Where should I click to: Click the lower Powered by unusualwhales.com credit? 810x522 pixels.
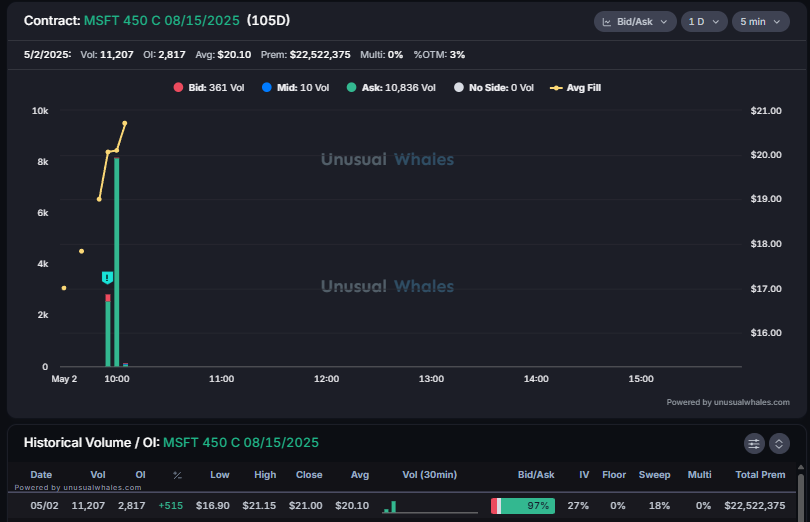(77, 487)
